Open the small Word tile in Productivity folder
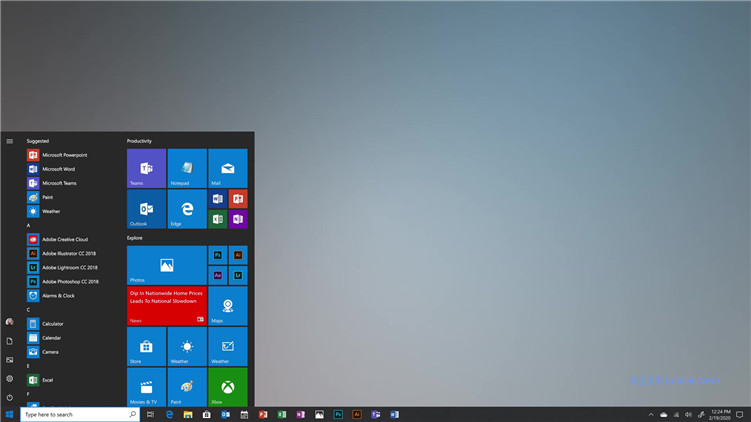 point(217,199)
